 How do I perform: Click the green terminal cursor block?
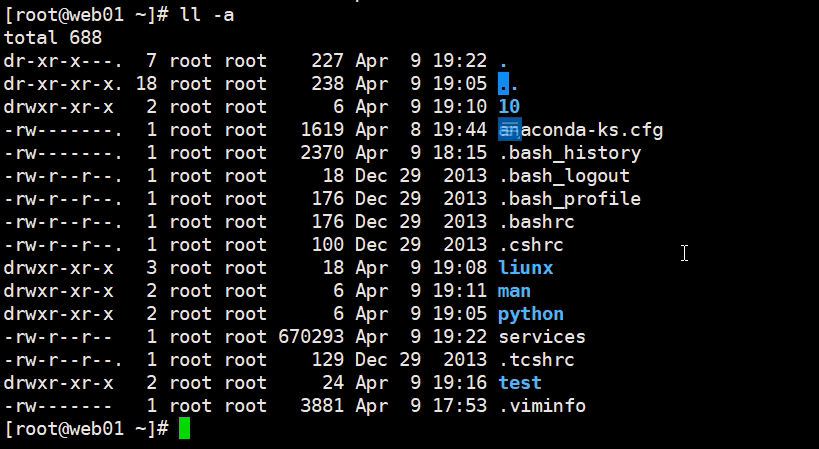184,429
